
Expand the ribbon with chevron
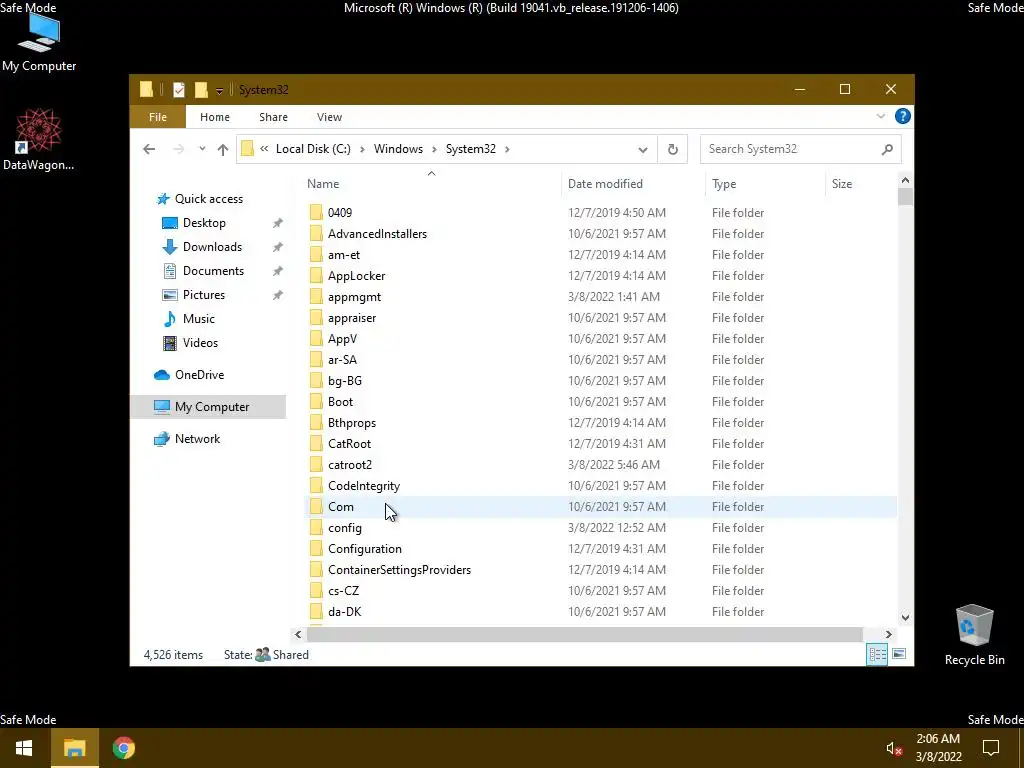(x=880, y=116)
